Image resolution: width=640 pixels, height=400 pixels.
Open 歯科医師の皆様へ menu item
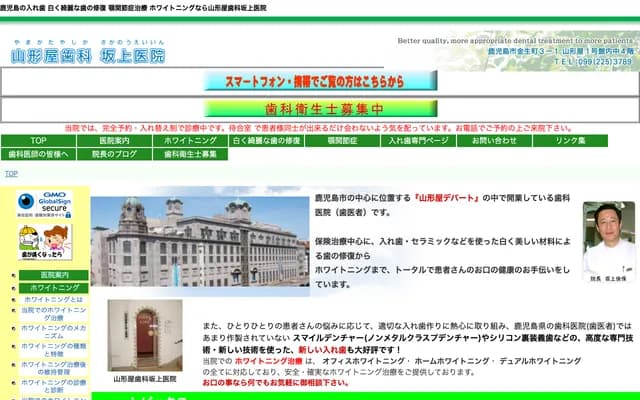pos(38,154)
